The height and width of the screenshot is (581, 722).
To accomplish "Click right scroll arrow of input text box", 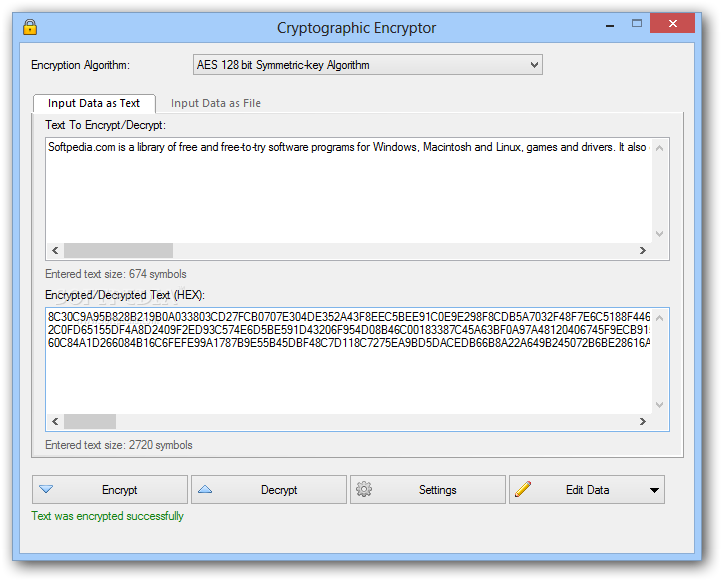I will [643, 250].
